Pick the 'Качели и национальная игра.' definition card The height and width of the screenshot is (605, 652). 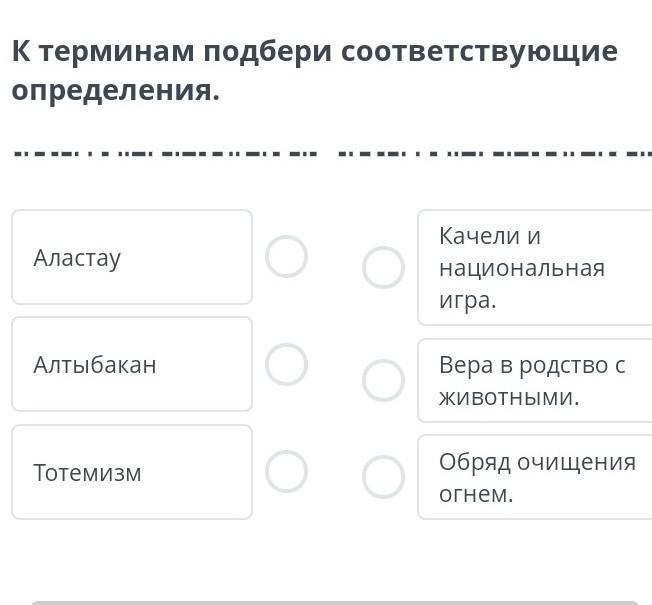(x=535, y=268)
